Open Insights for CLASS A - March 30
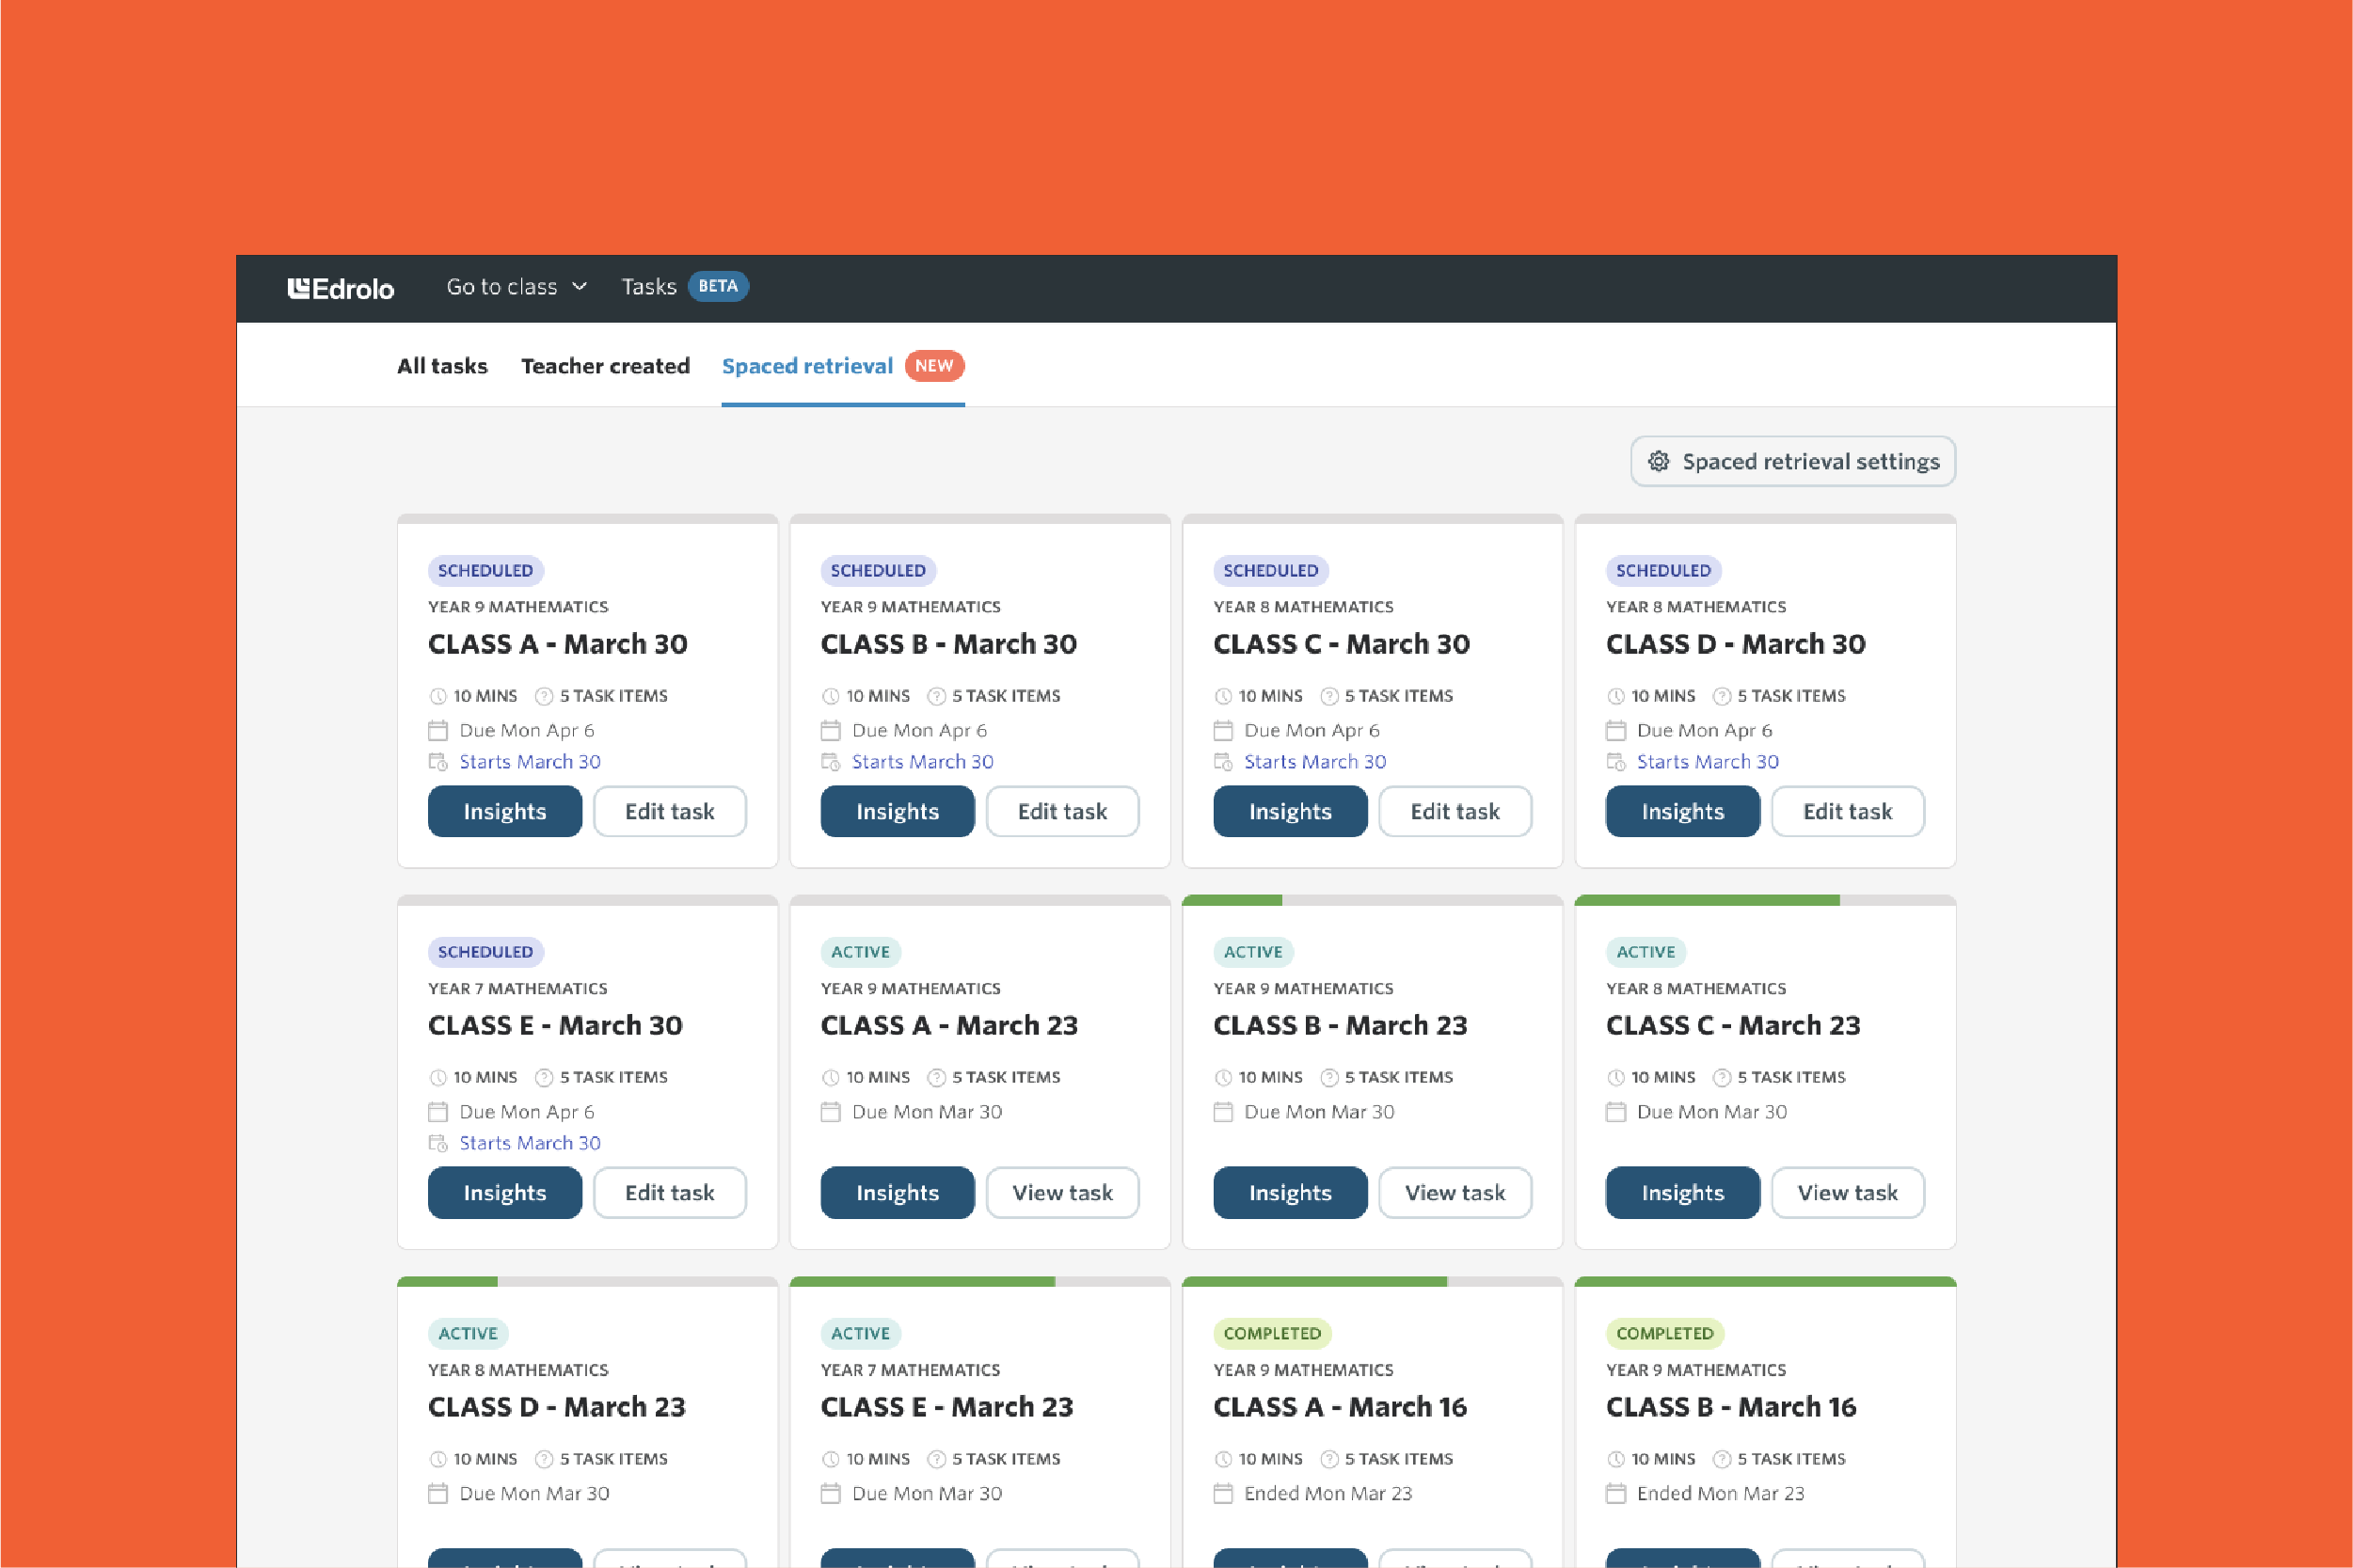Screen dimensions: 2353x1568 click(x=504, y=811)
